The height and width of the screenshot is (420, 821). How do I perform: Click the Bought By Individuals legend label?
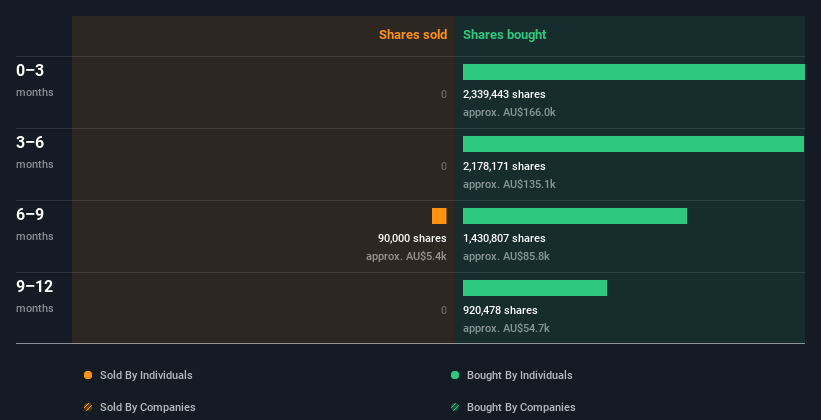519,375
